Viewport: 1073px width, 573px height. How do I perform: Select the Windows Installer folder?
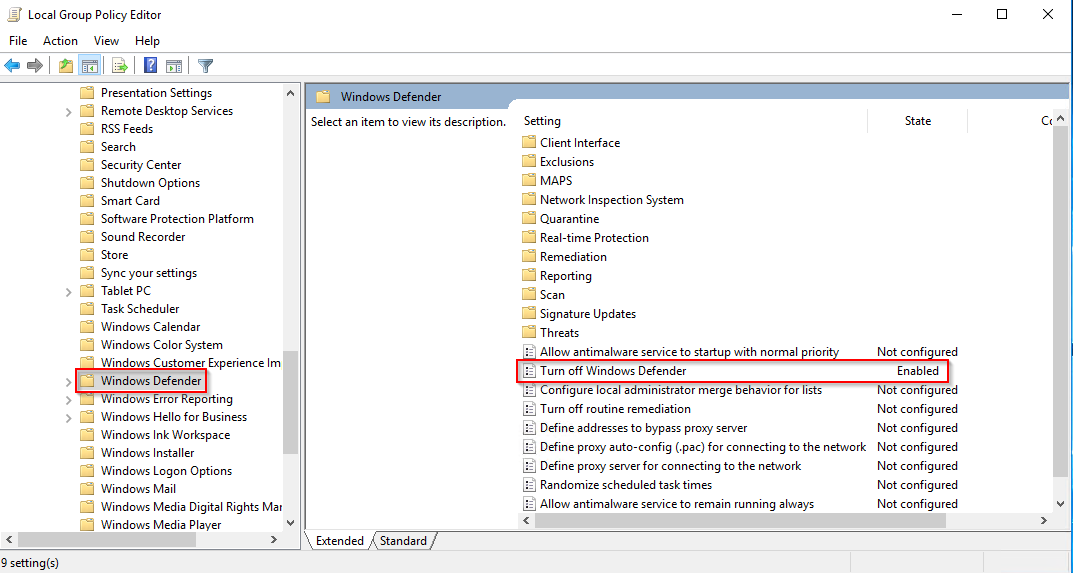pyautogui.click(x=147, y=453)
